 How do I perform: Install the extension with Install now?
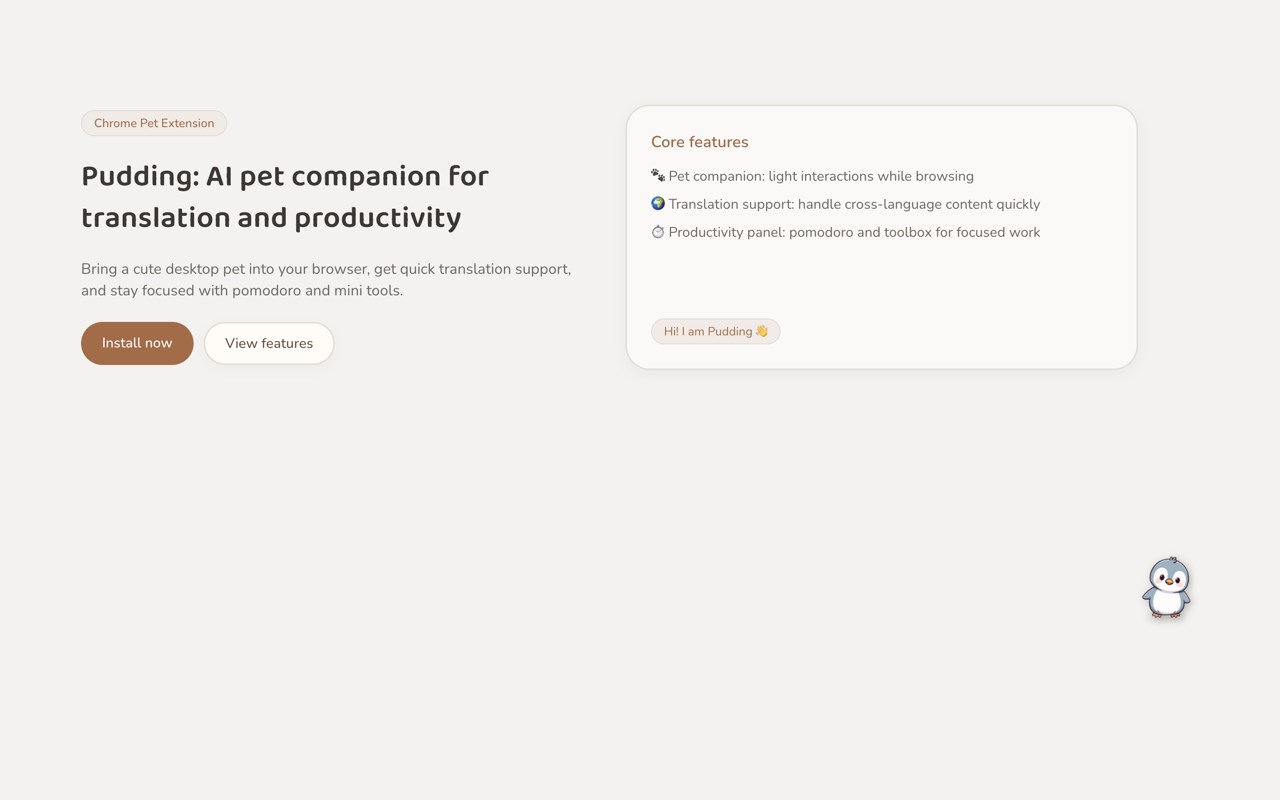click(x=137, y=343)
